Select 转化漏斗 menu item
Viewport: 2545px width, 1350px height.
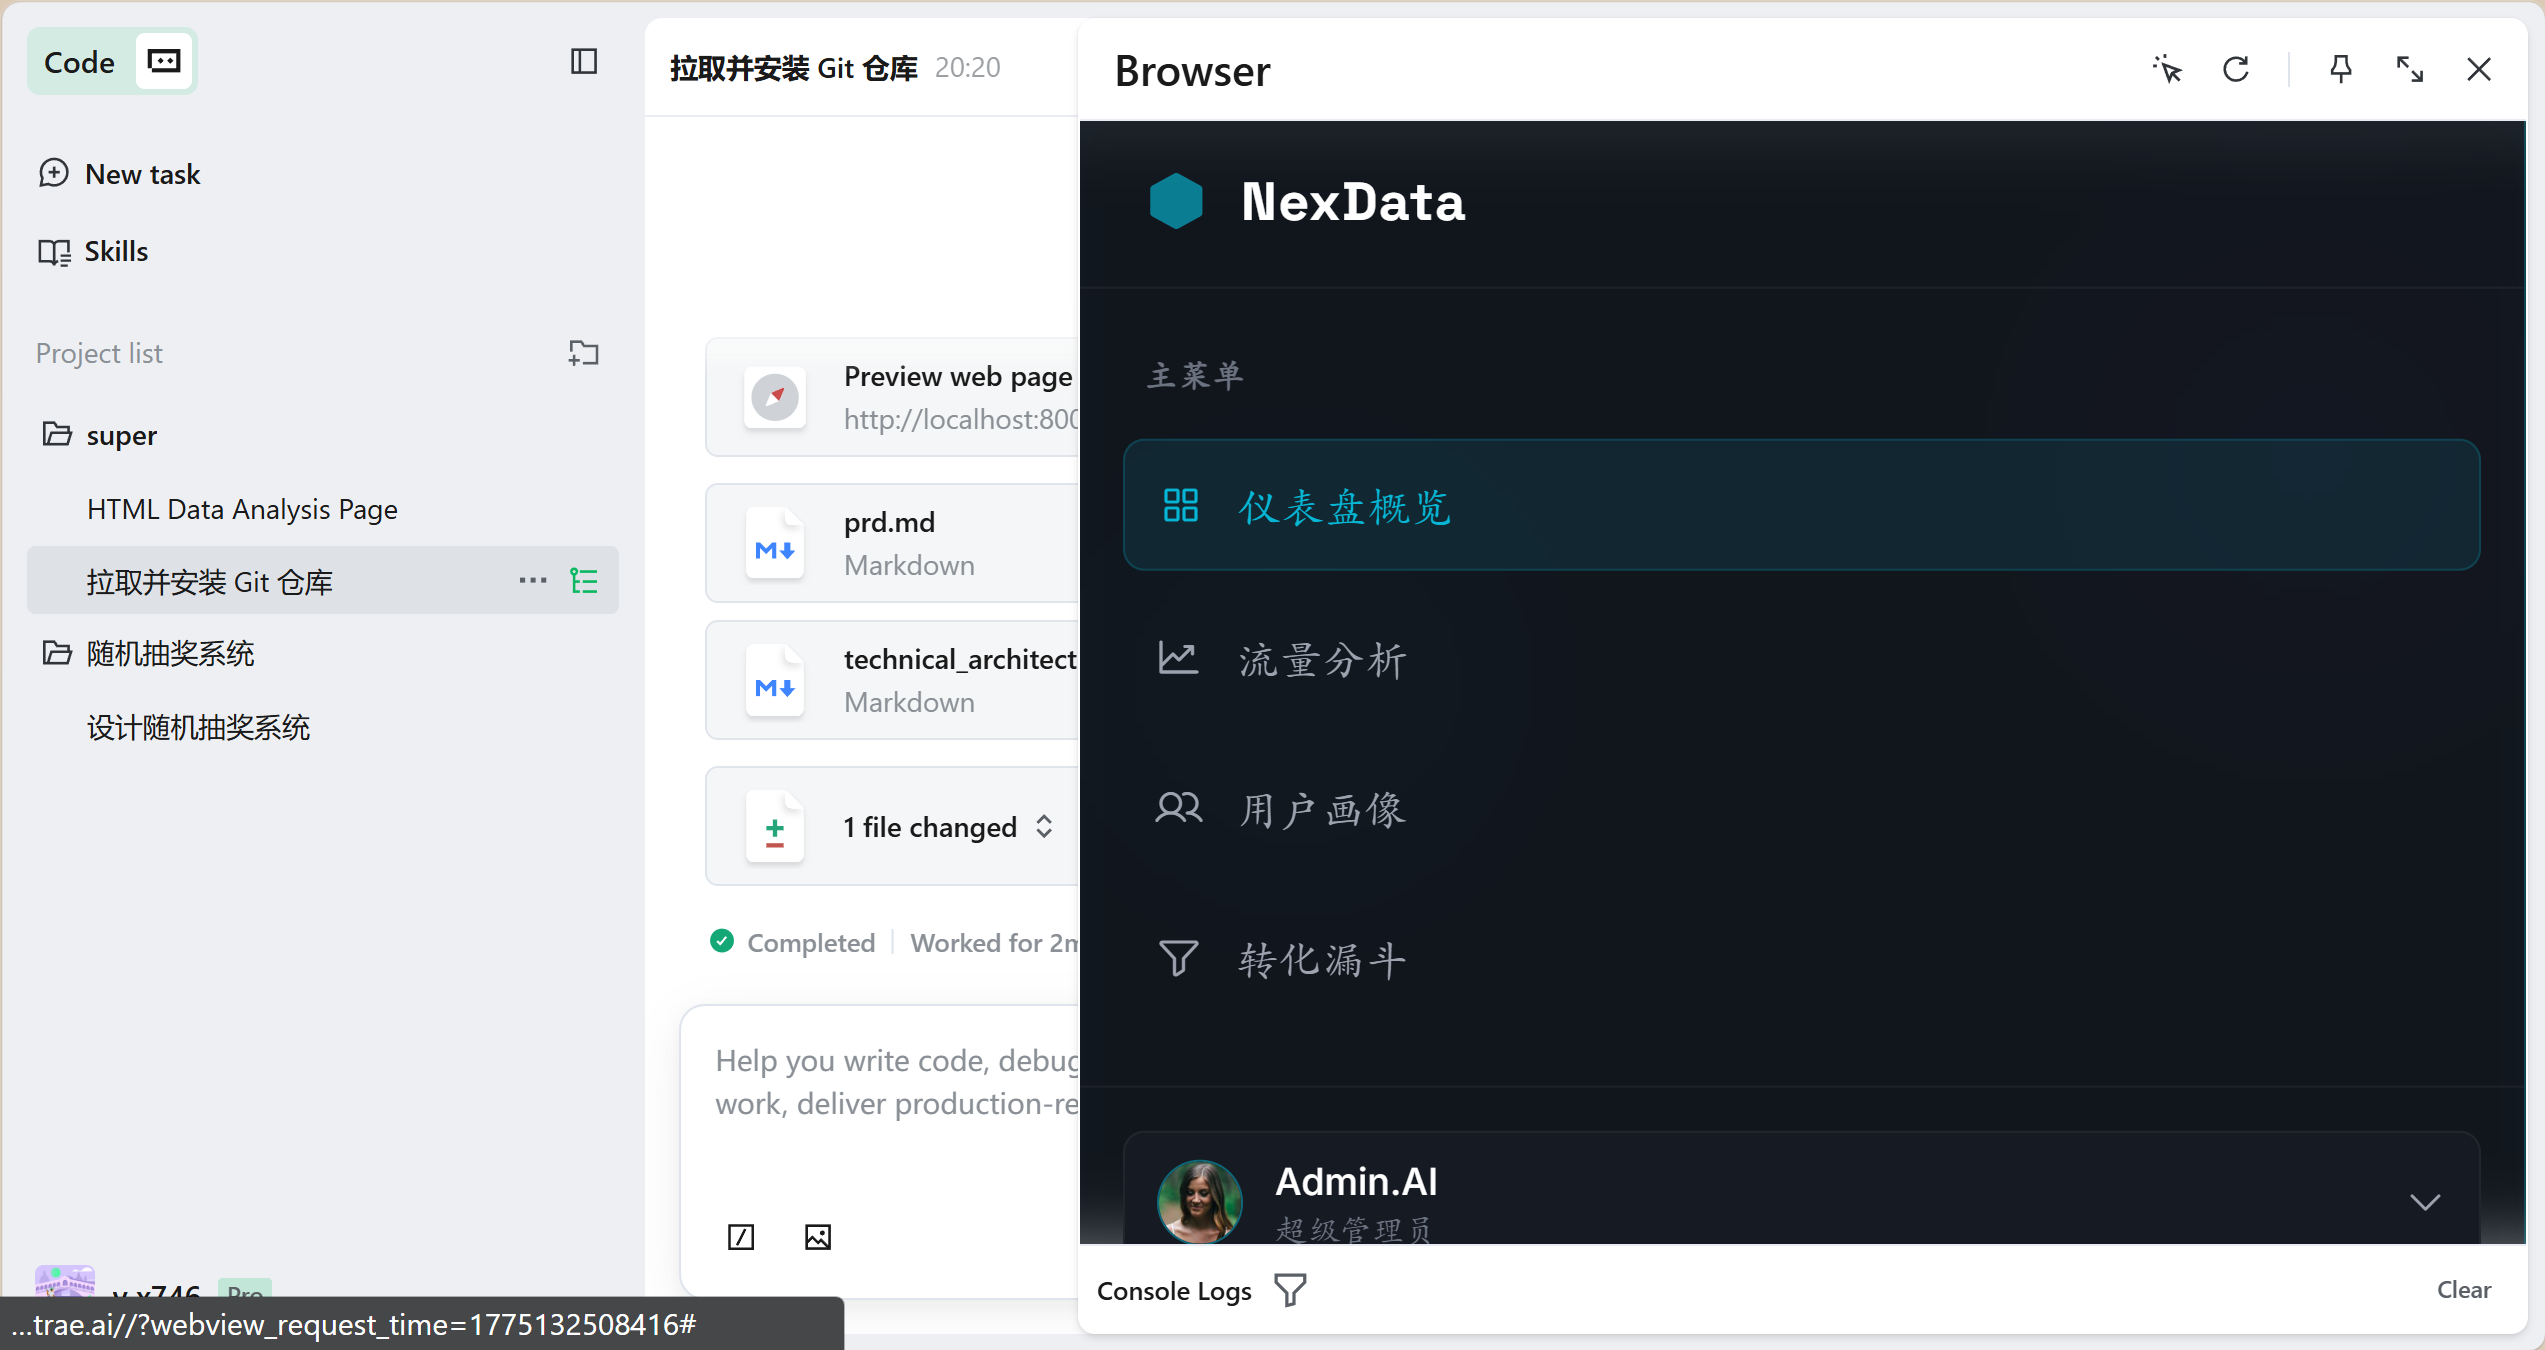pos(1322,960)
